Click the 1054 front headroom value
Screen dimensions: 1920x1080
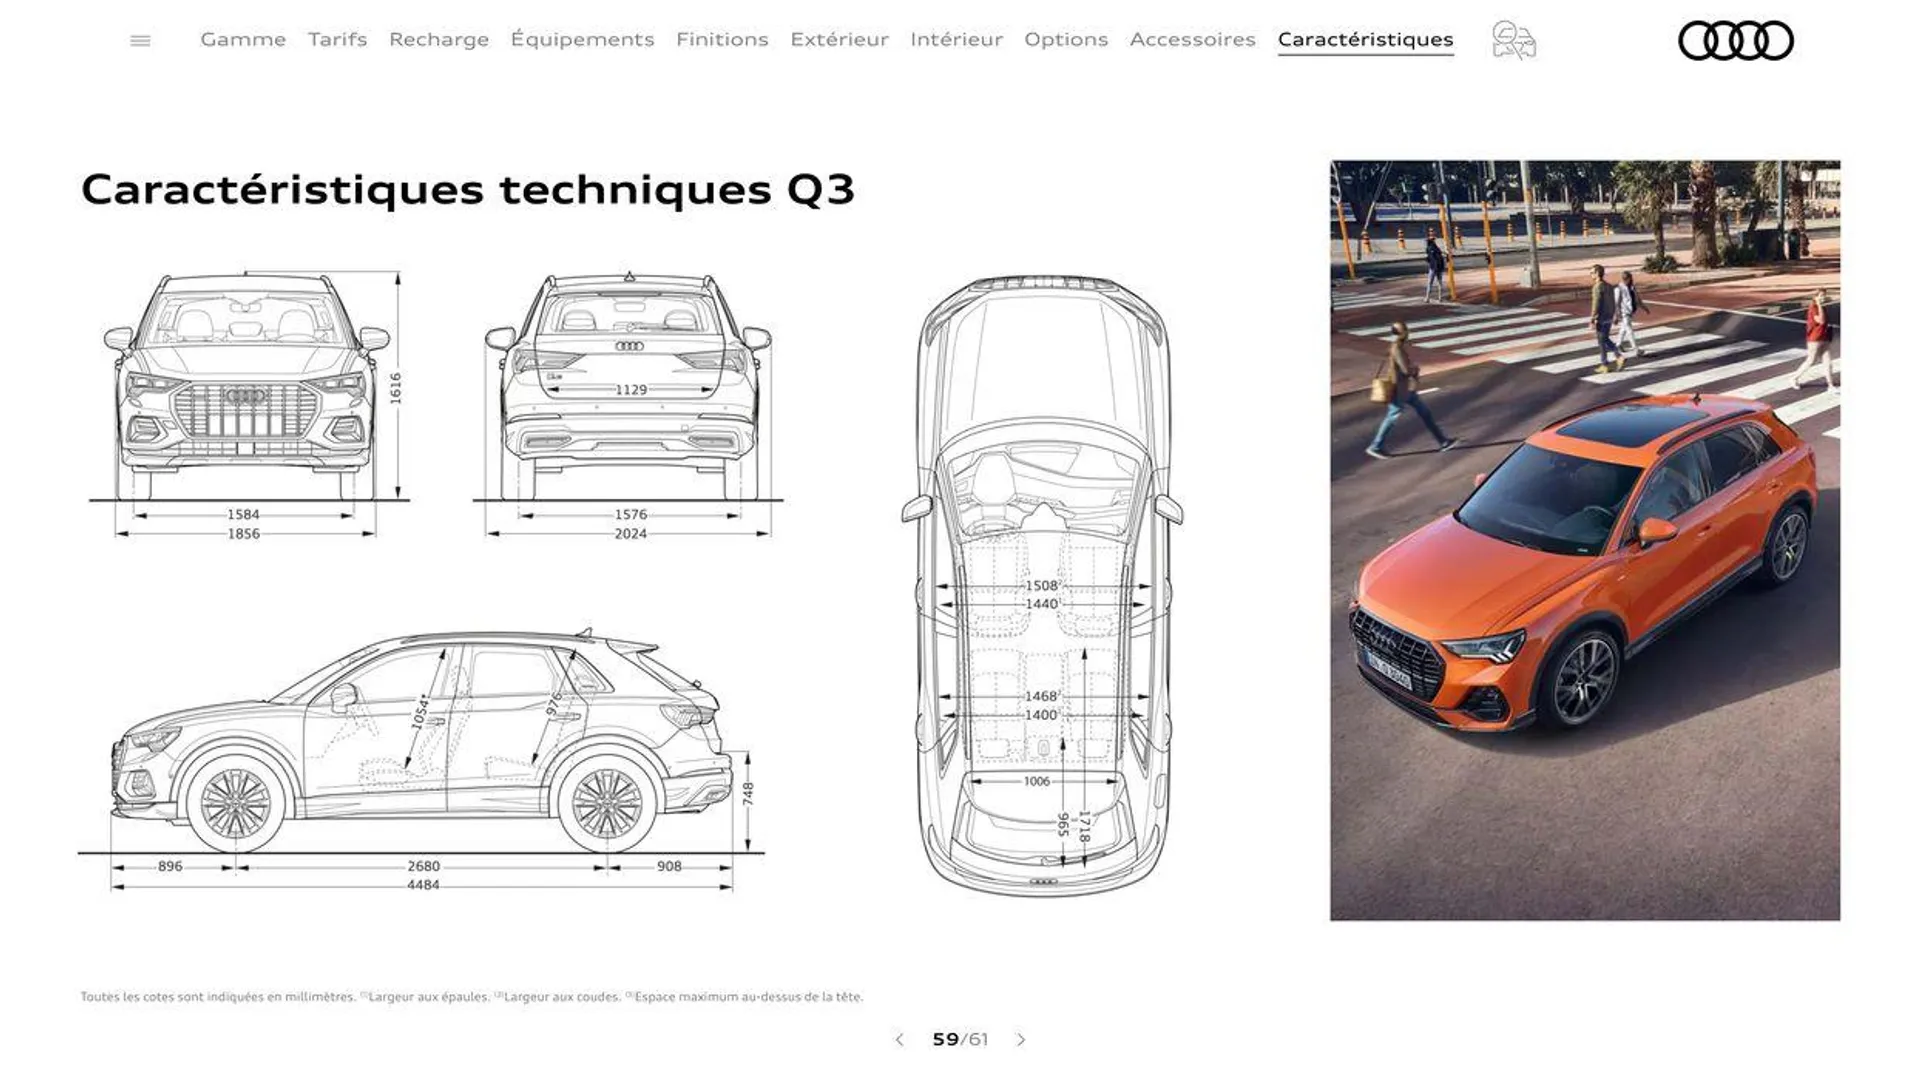[x=420, y=710]
